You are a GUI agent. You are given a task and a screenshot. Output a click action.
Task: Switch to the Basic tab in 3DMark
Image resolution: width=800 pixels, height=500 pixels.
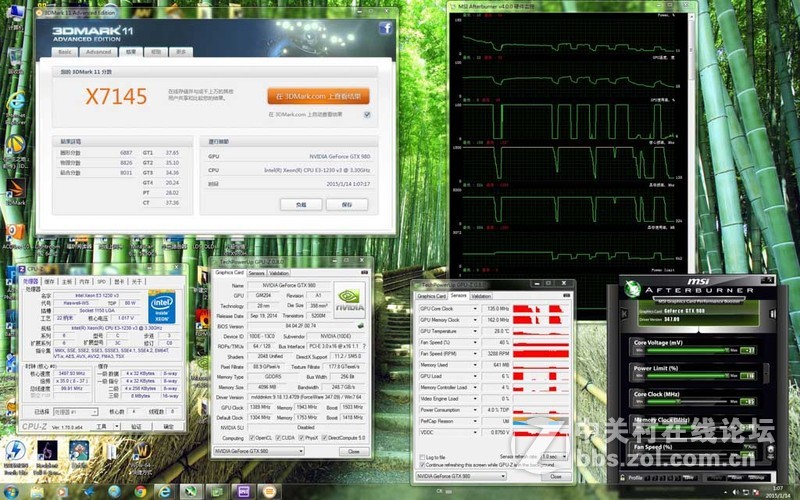pyautogui.click(x=65, y=52)
